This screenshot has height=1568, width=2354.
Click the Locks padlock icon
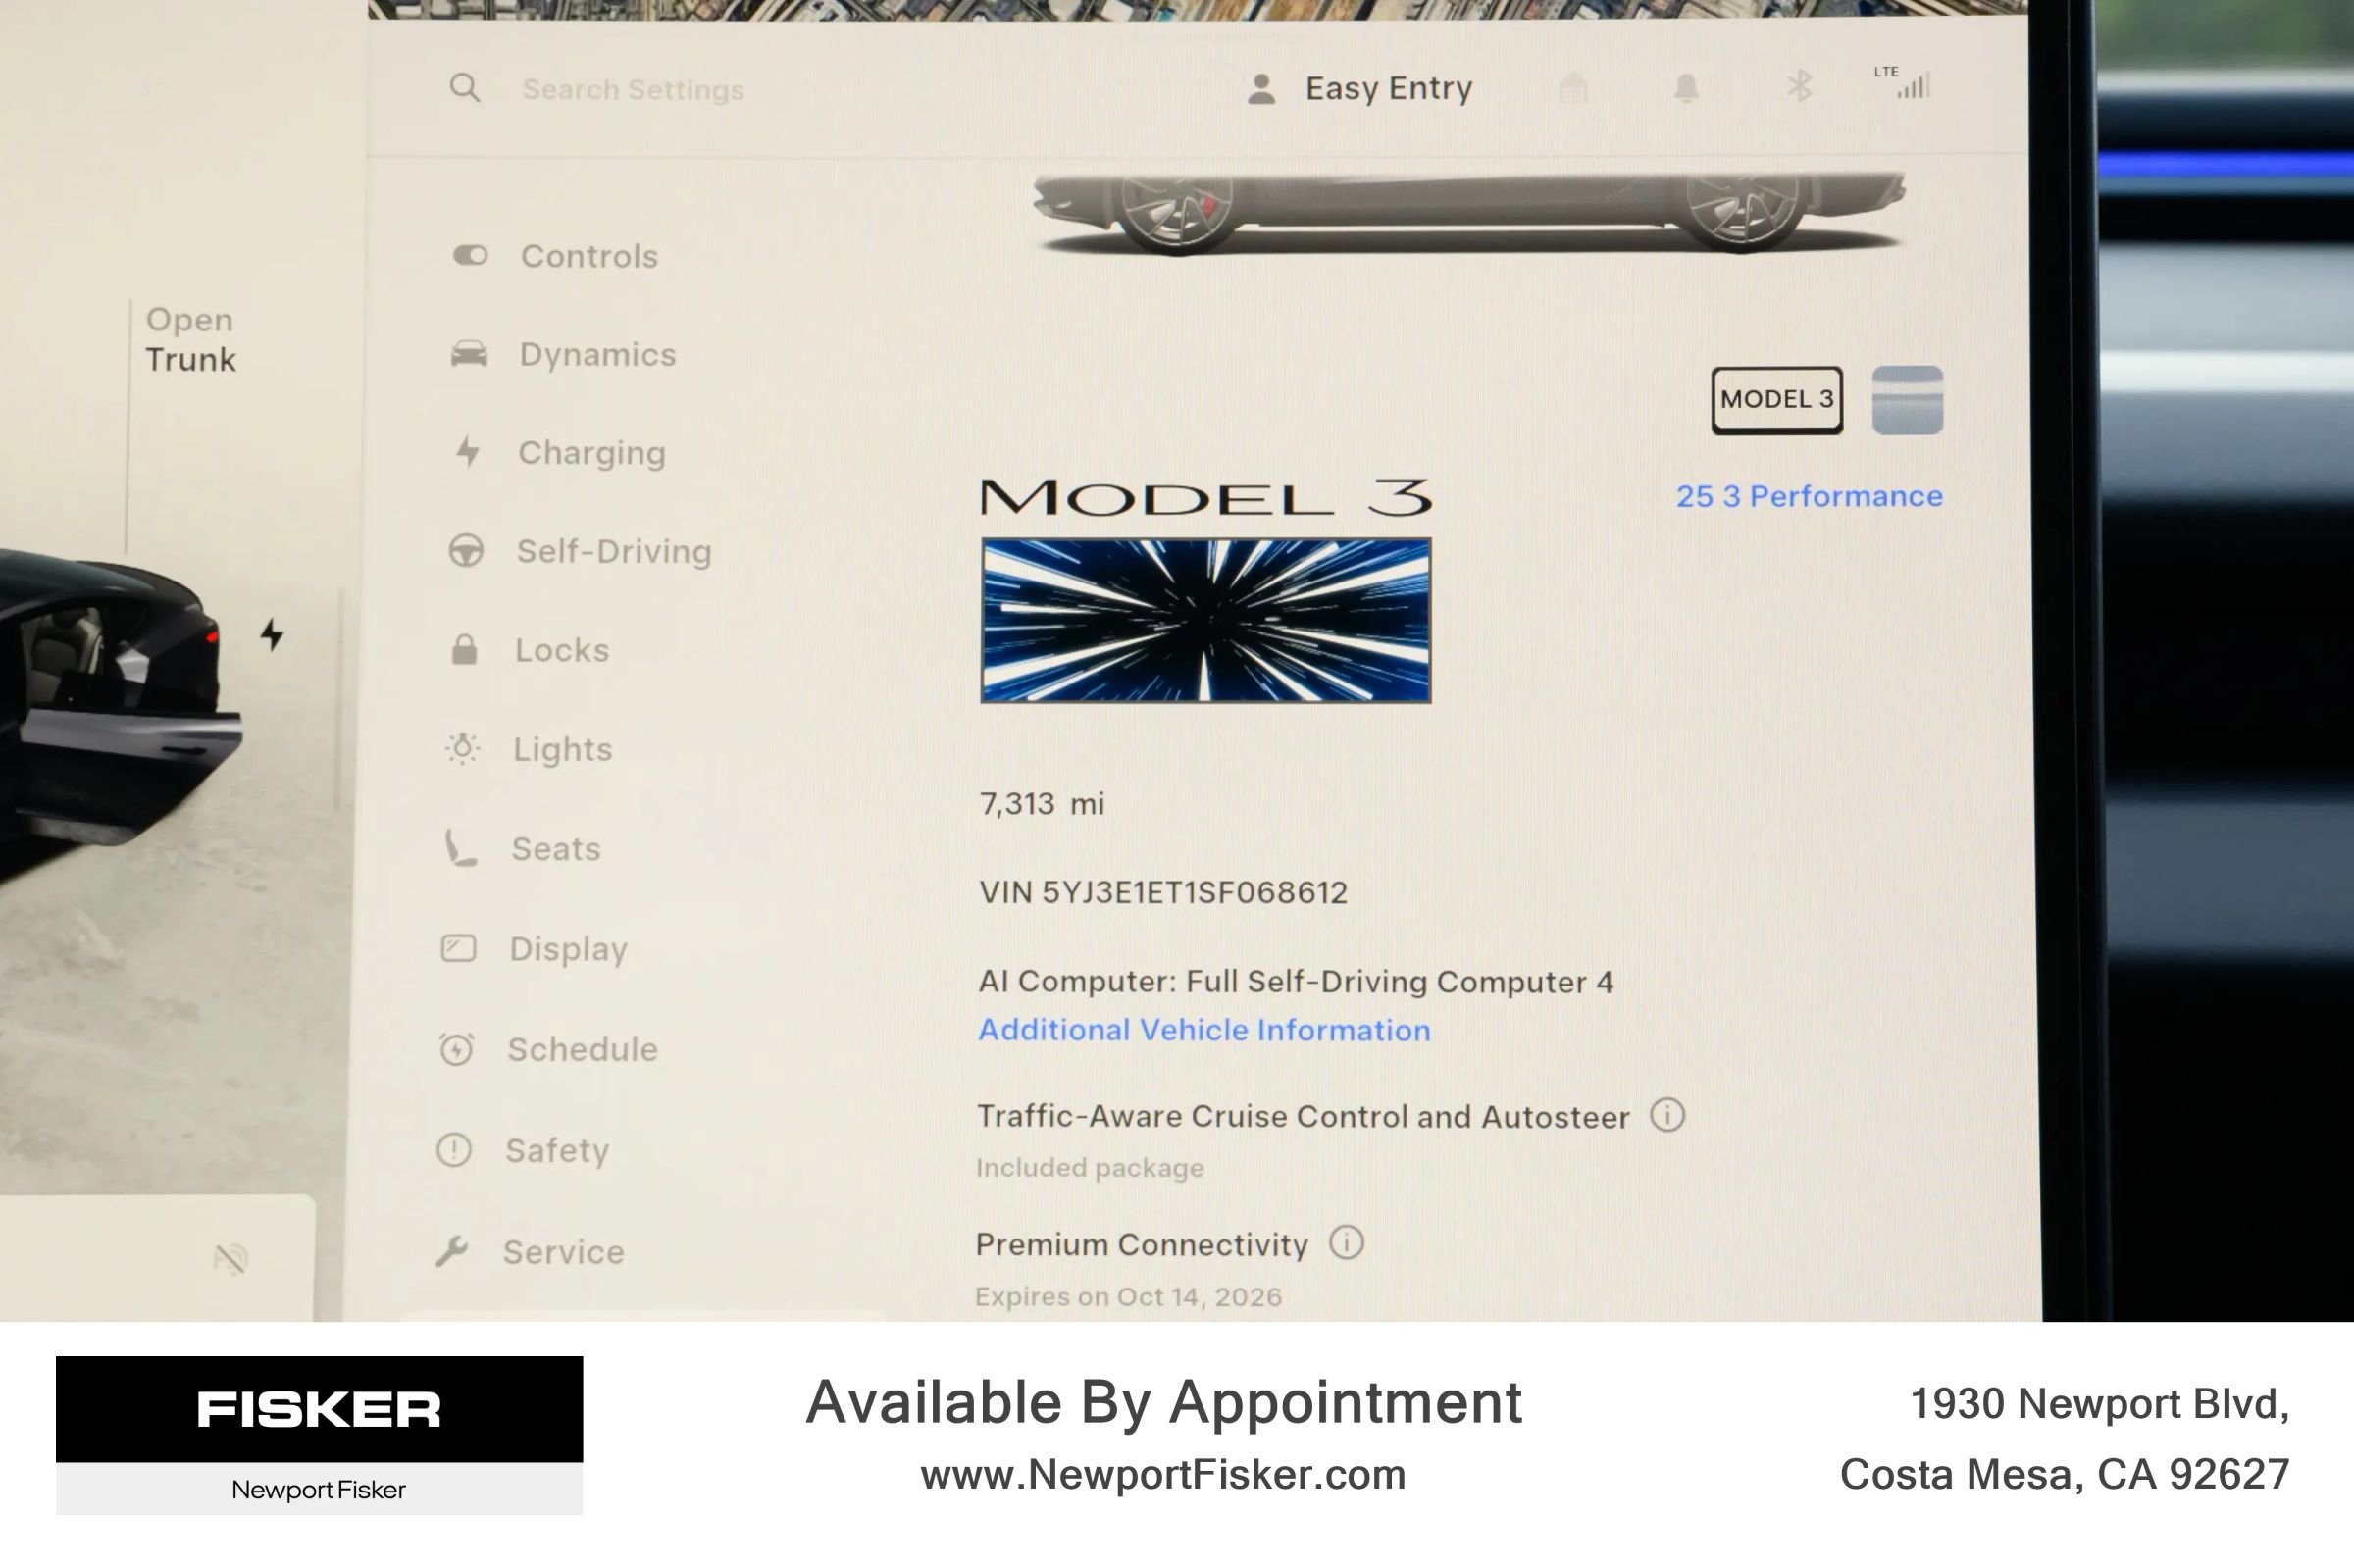point(464,649)
